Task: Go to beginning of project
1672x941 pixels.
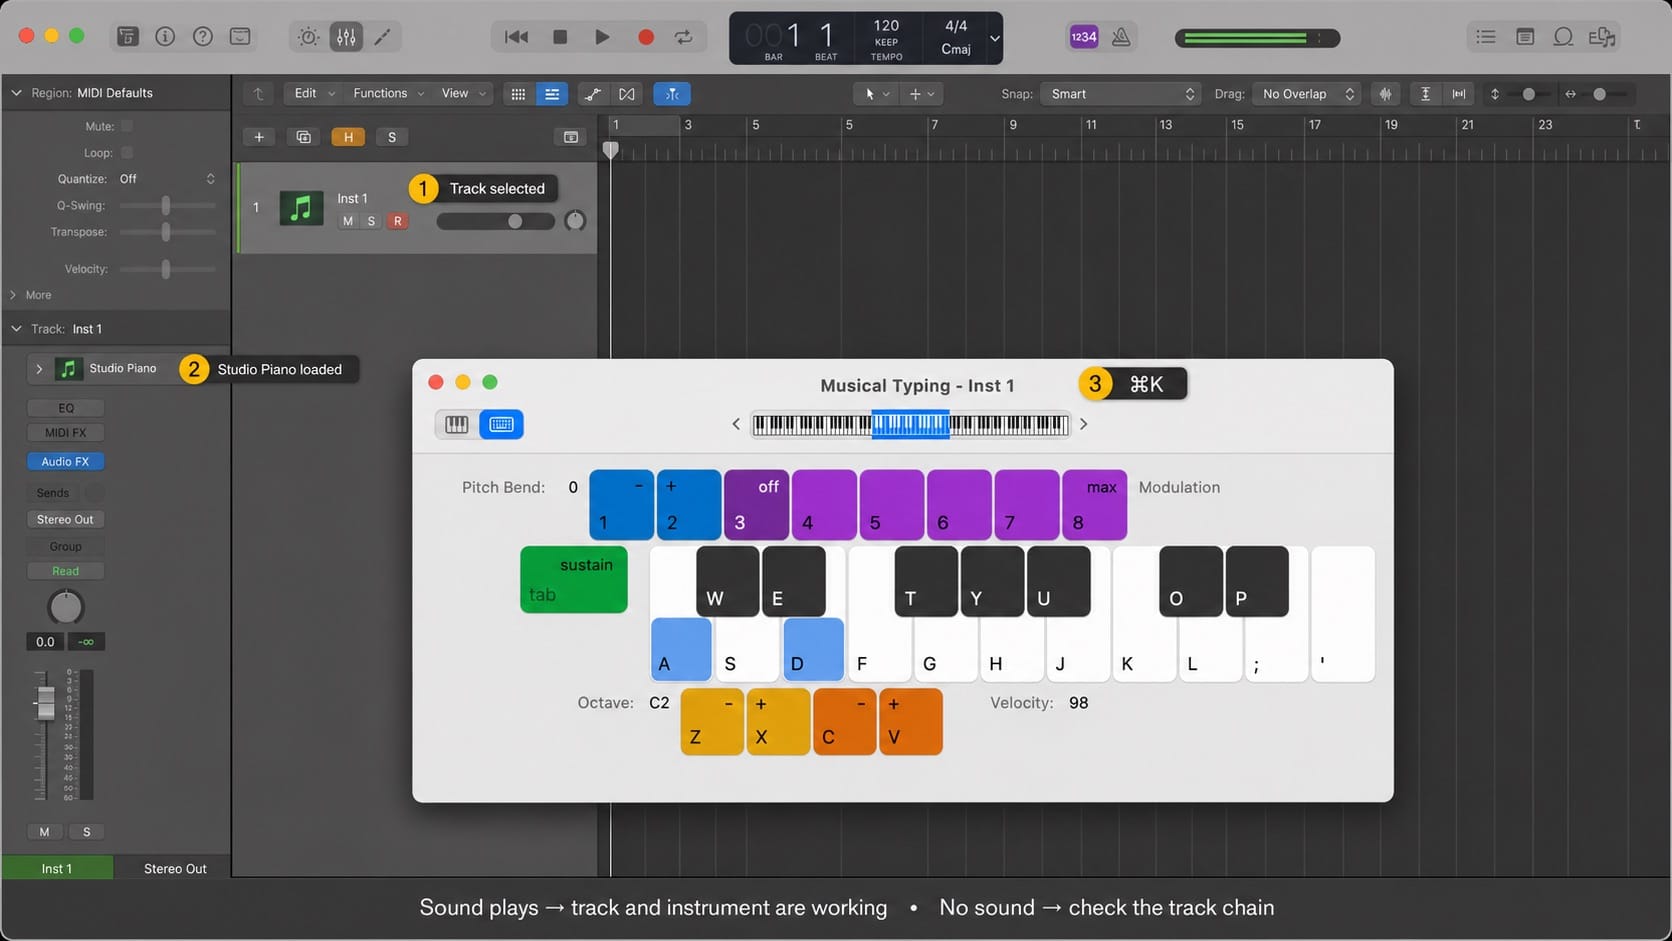Action: (516, 37)
